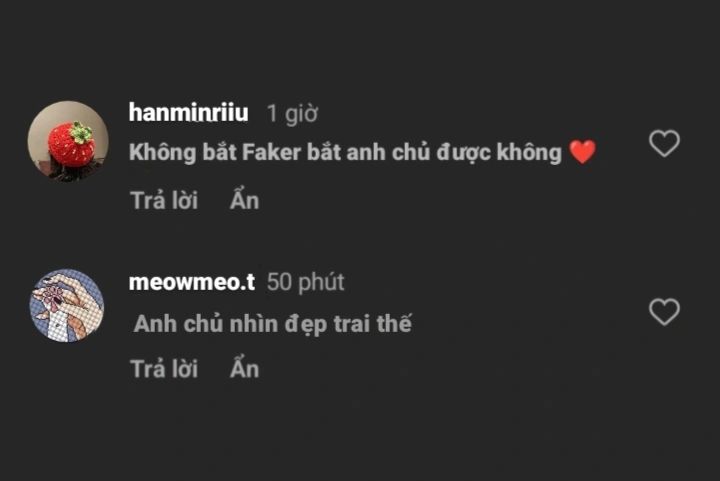720x481 pixels.
Task: Open hanminriiu's strawberry profile picture
Action: click(x=68, y=141)
